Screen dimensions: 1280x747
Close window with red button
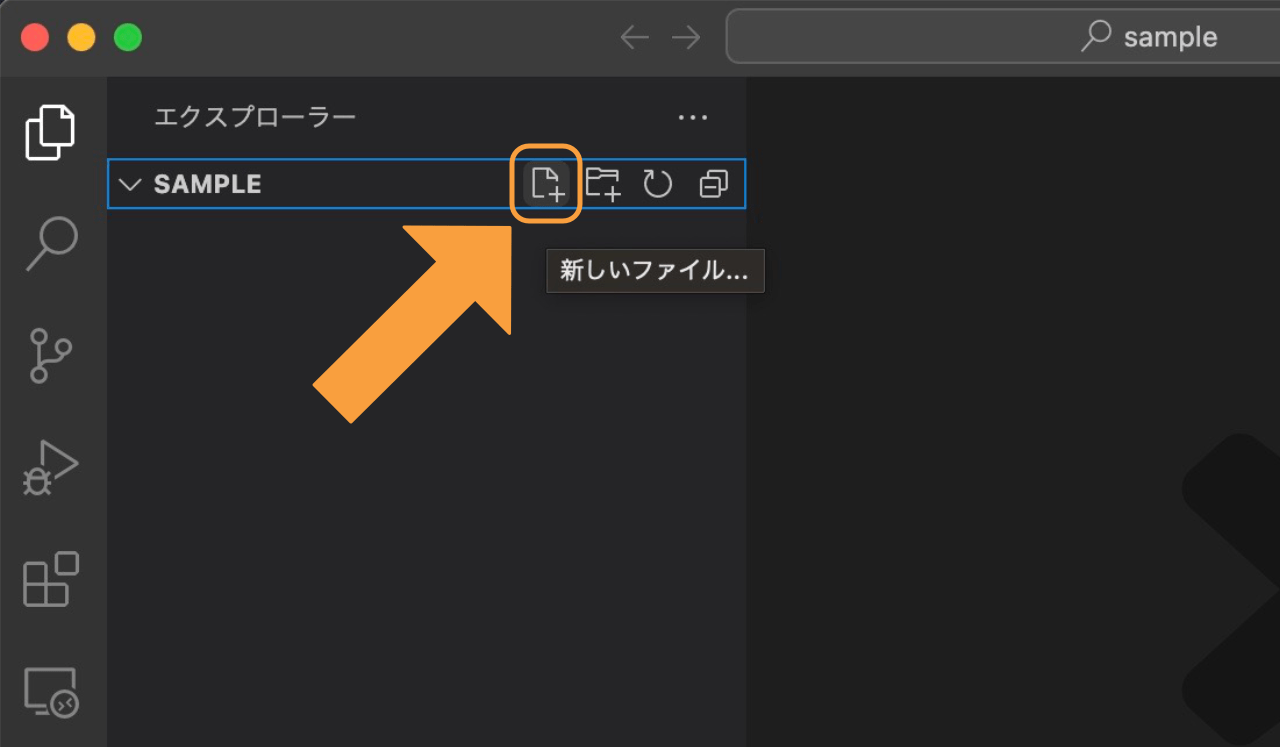pyautogui.click(x=35, y=38)
